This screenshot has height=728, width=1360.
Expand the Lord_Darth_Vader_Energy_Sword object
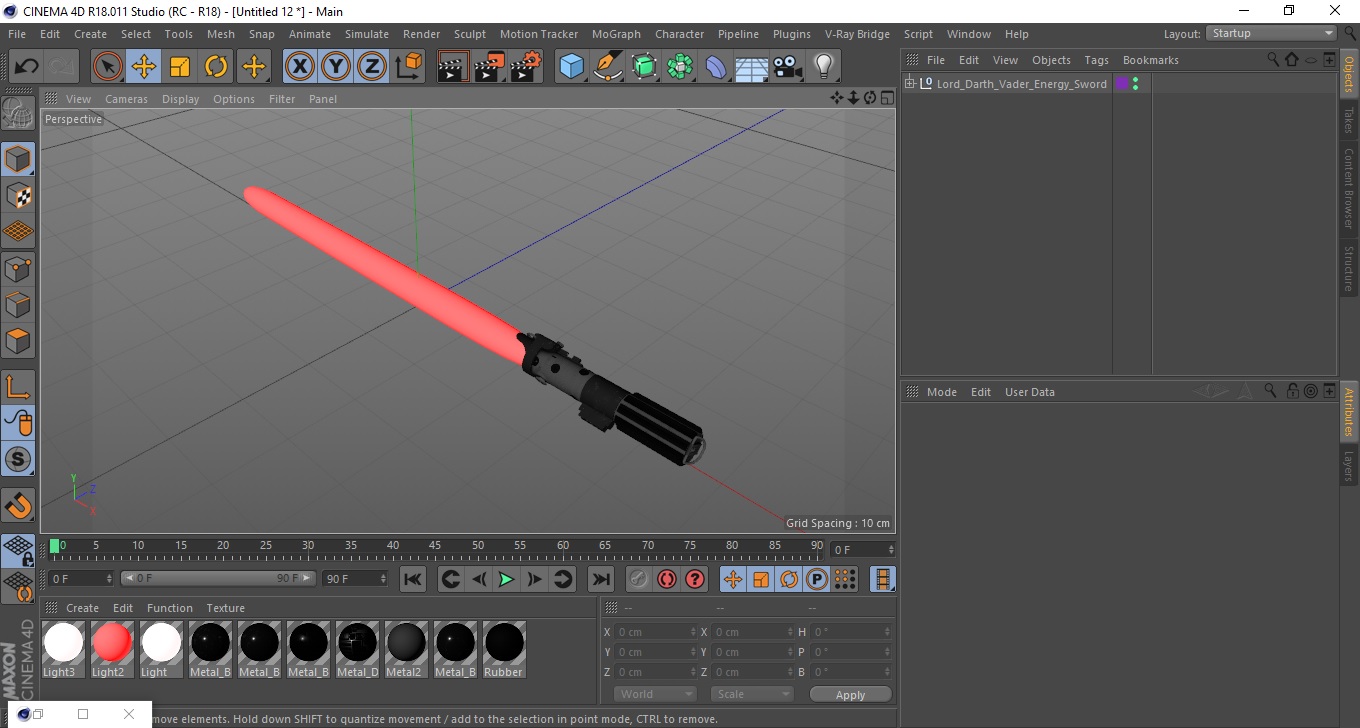pyautogui.click(x=910, y=84)
